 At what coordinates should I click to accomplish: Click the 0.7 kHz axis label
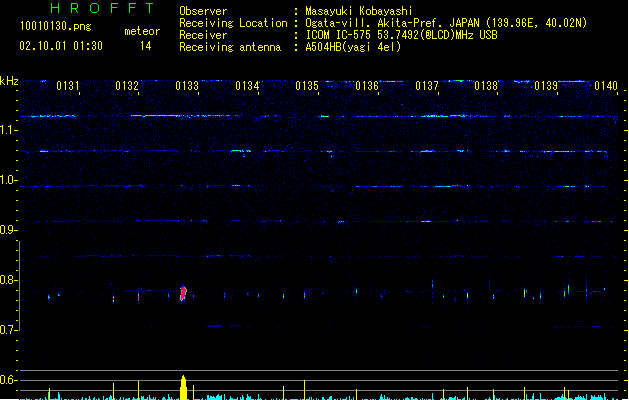(x=8, y=330)
